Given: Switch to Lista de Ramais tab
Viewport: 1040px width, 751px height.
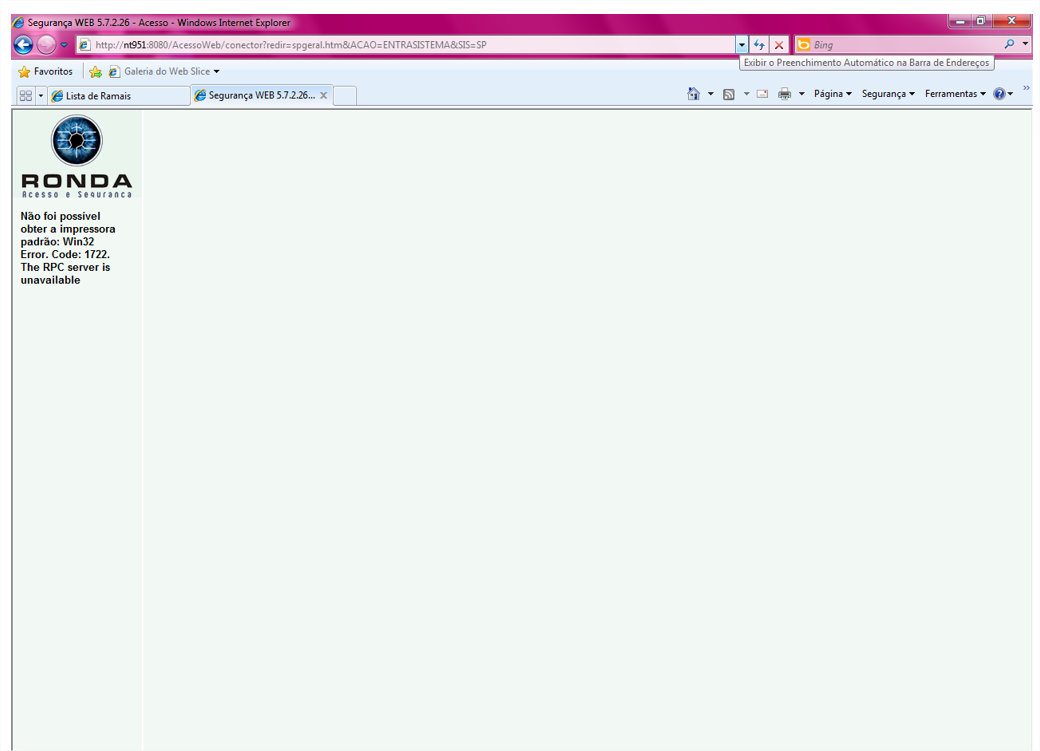Looking at the screenshot, I should [x=119, y=96].
